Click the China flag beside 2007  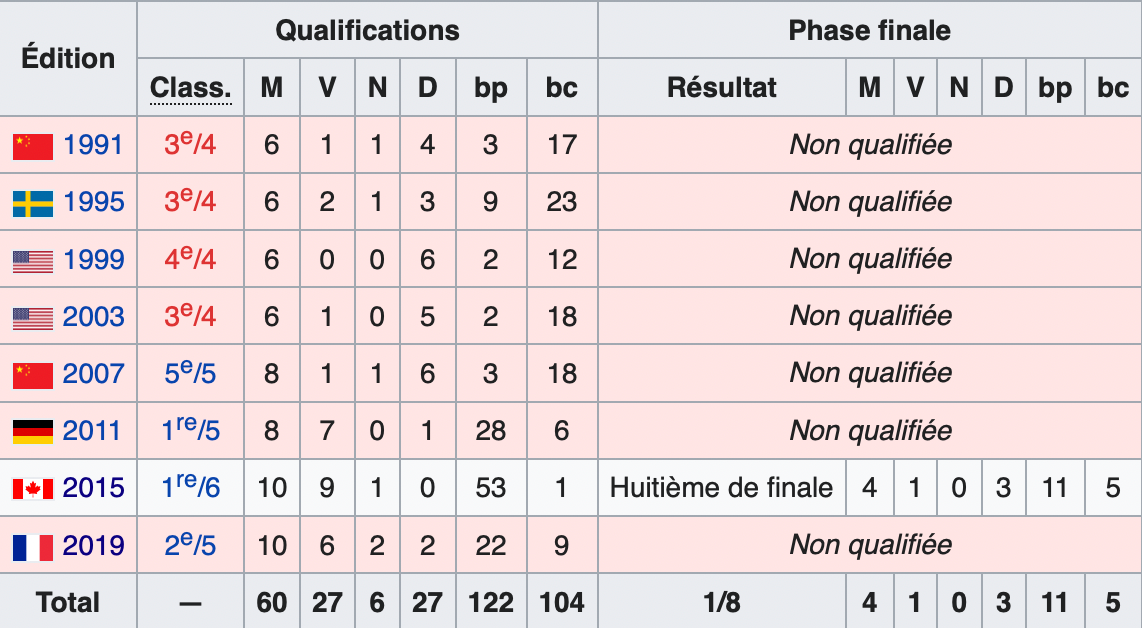click(33, 375)
